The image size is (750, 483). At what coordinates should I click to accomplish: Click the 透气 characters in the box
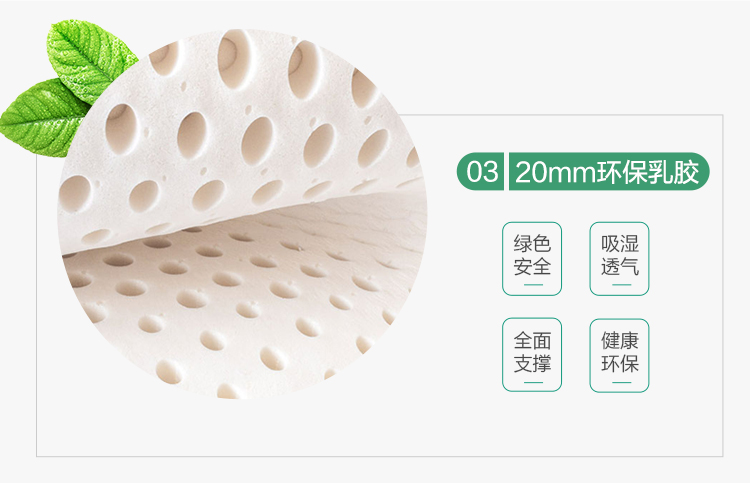click(x=620, y=266)
